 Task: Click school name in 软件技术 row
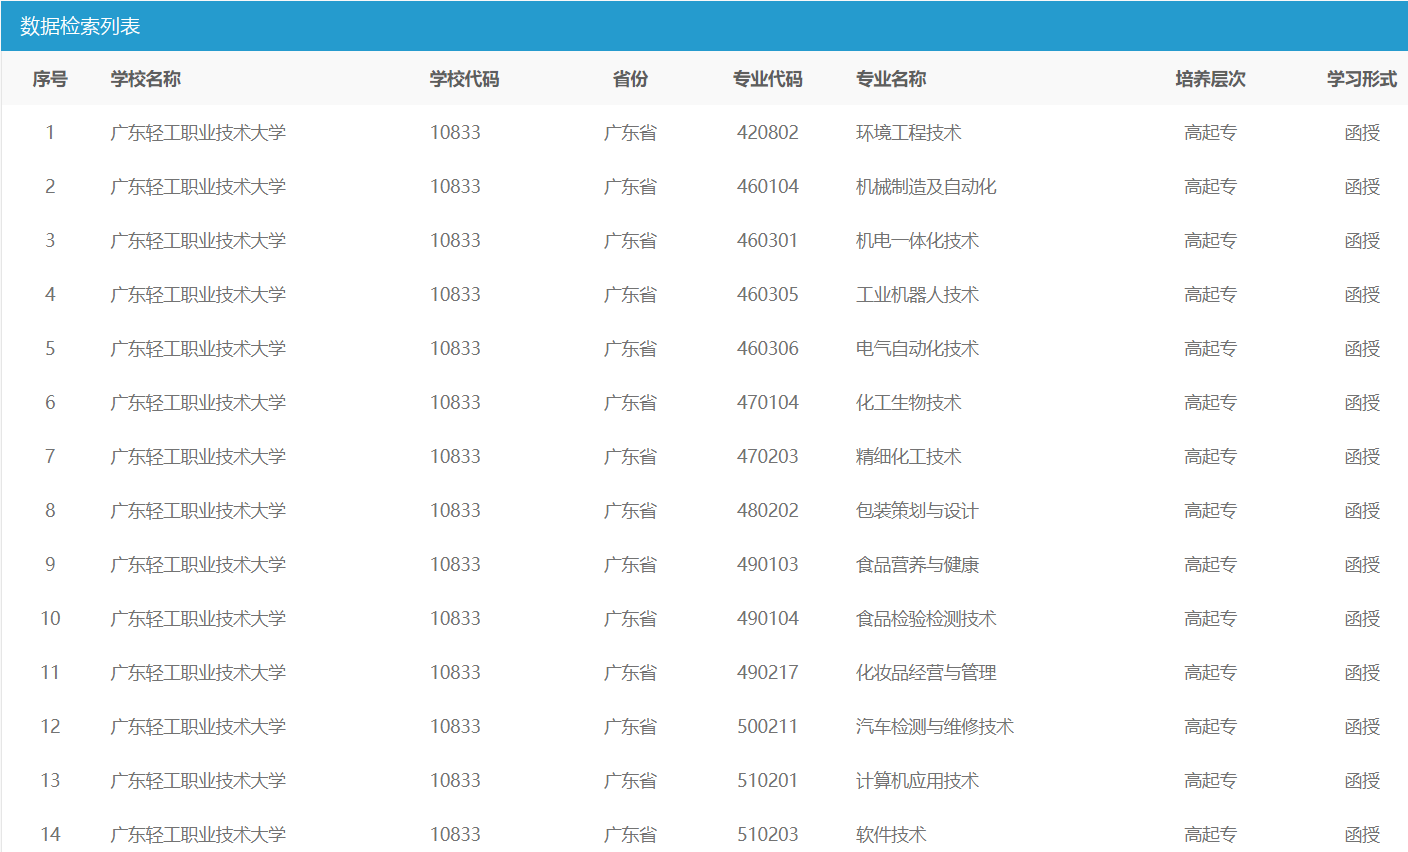pos(198,835)
